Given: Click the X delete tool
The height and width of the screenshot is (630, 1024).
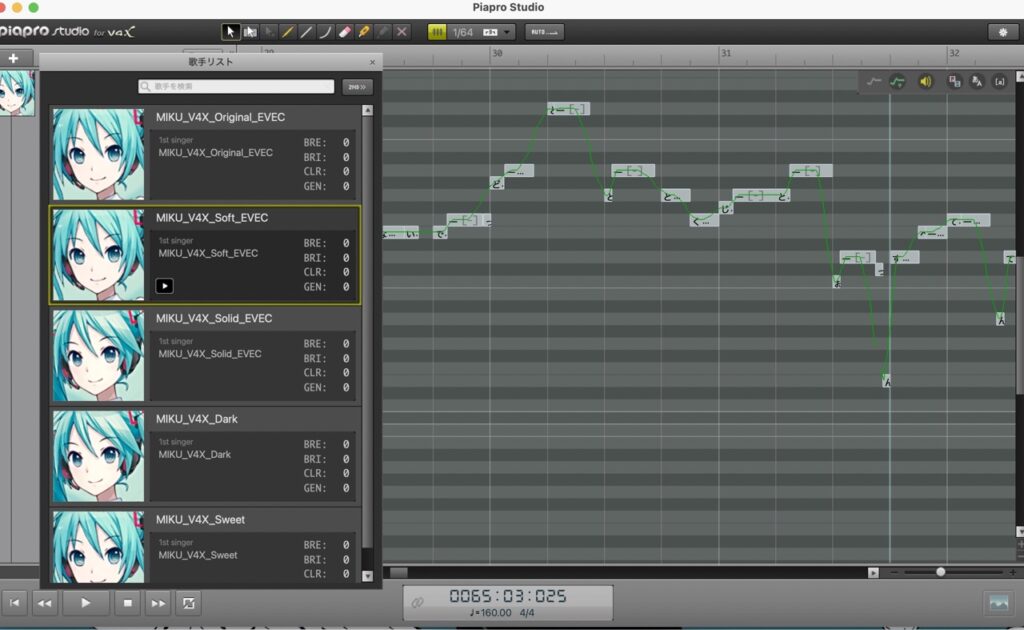Looking at the screenshot, I should [x=402, y=31].
